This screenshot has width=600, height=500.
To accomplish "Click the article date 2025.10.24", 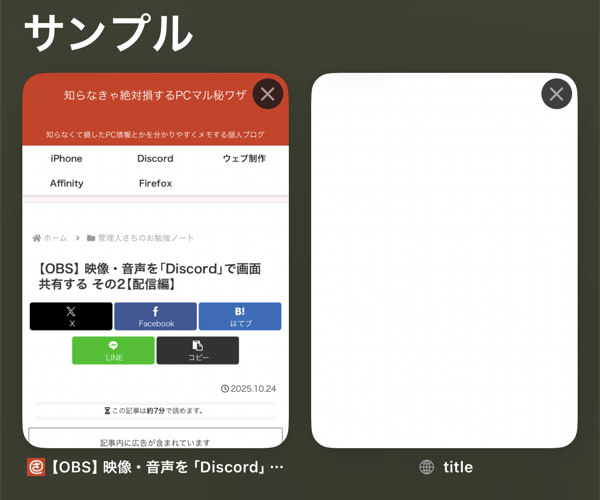I will (248, 389).
